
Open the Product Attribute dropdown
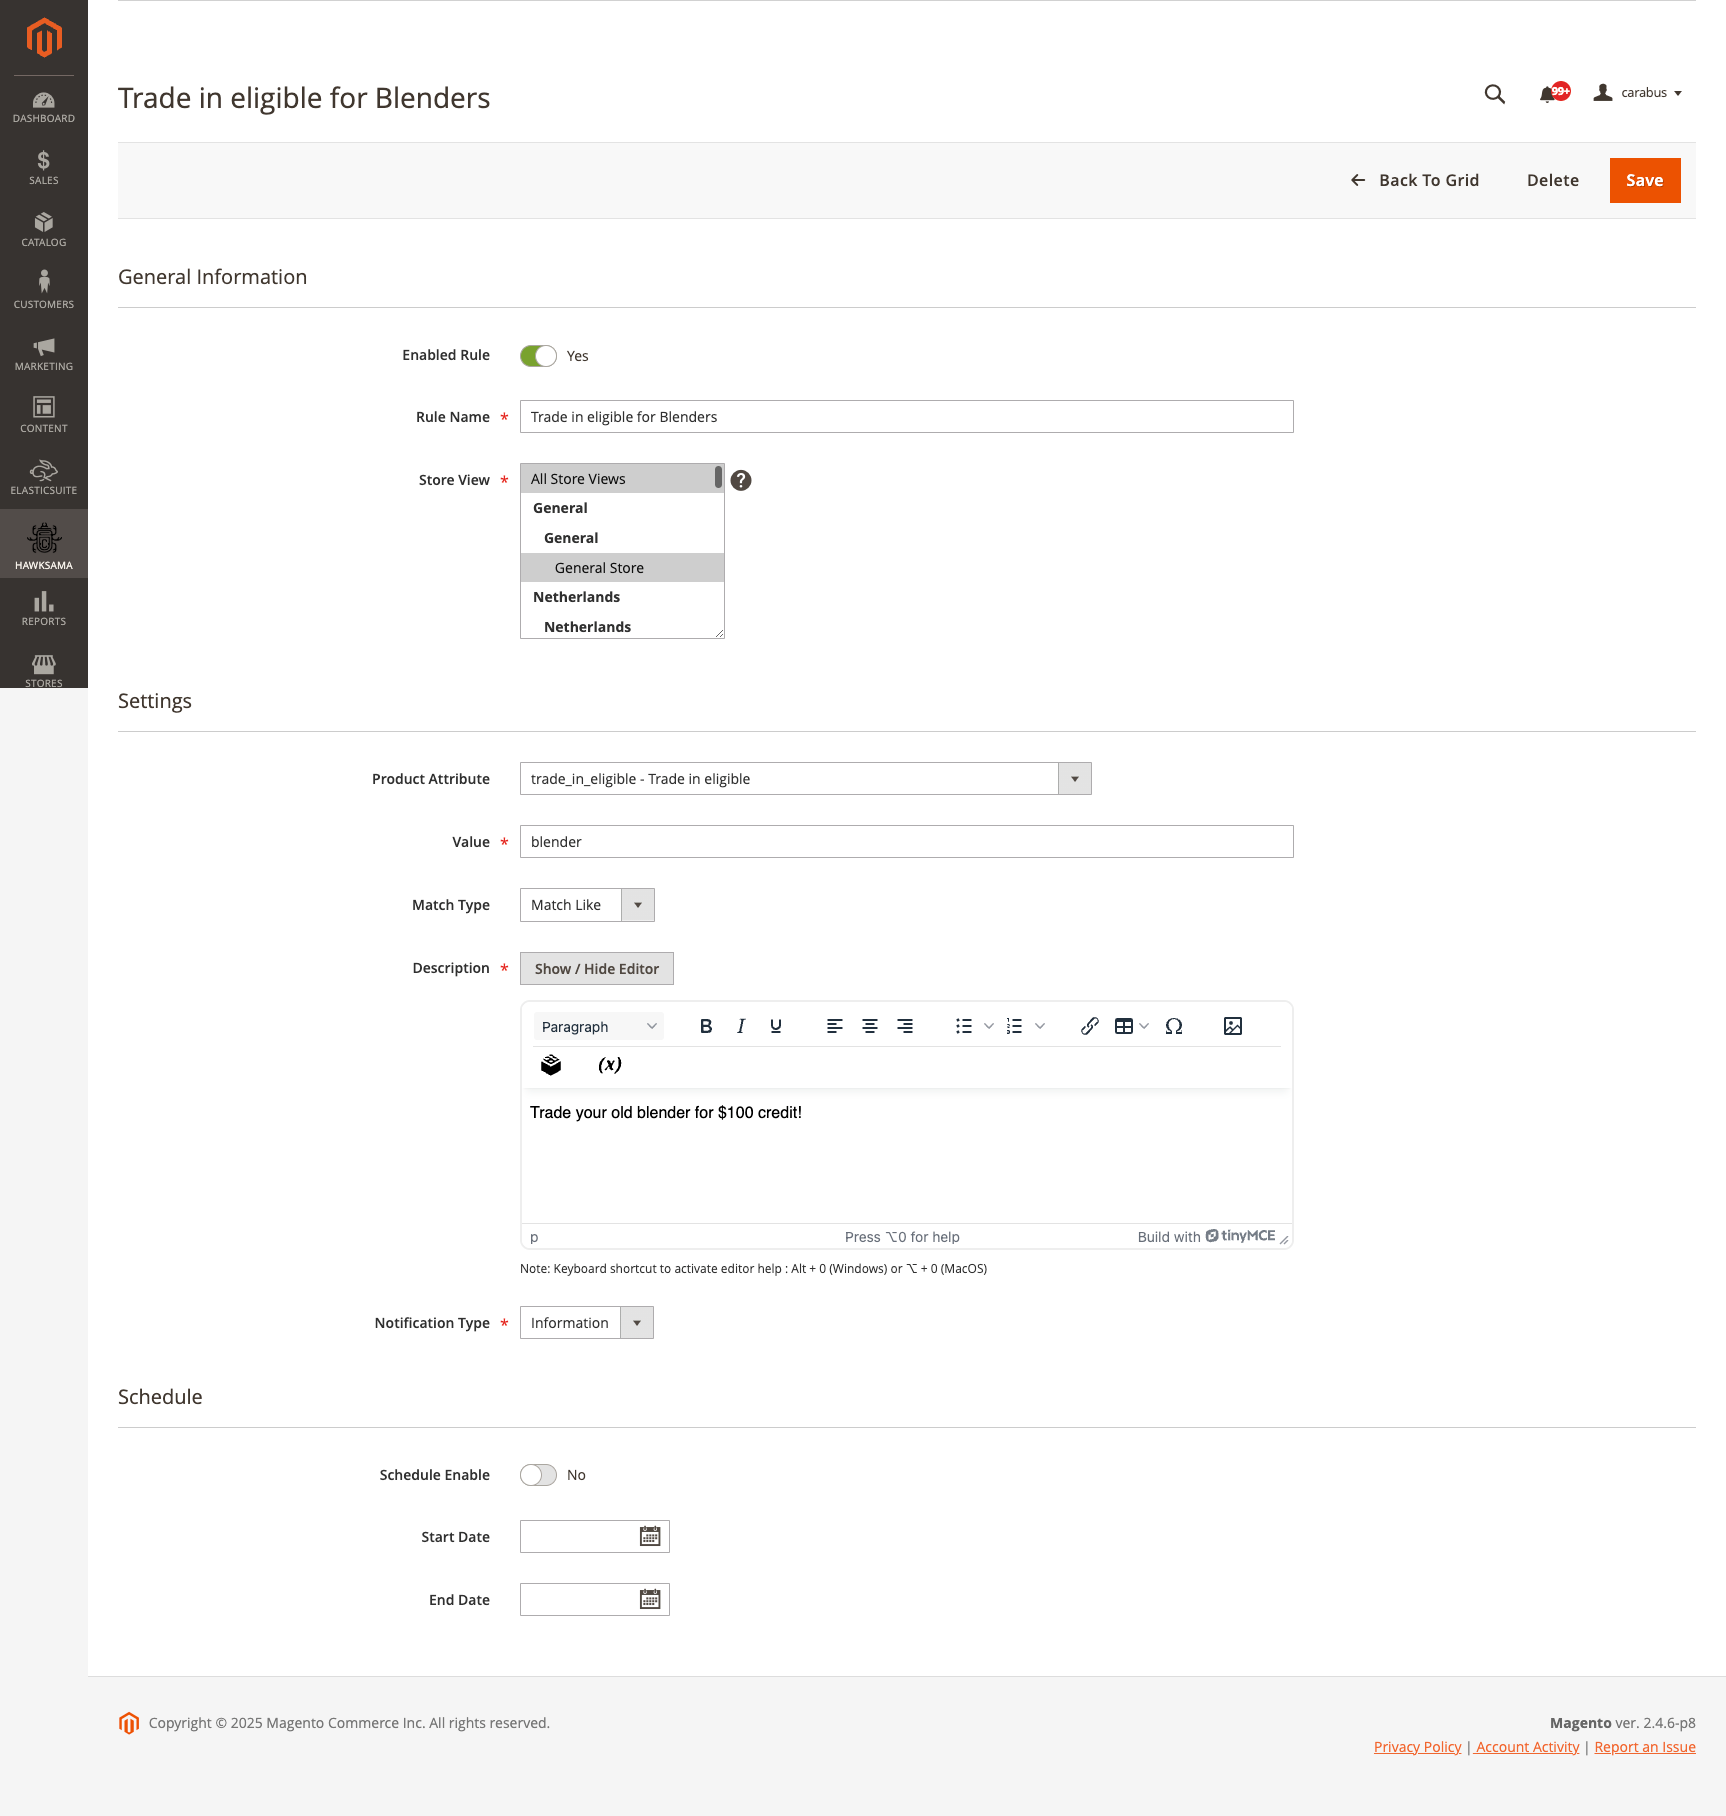coord(1074,779)
